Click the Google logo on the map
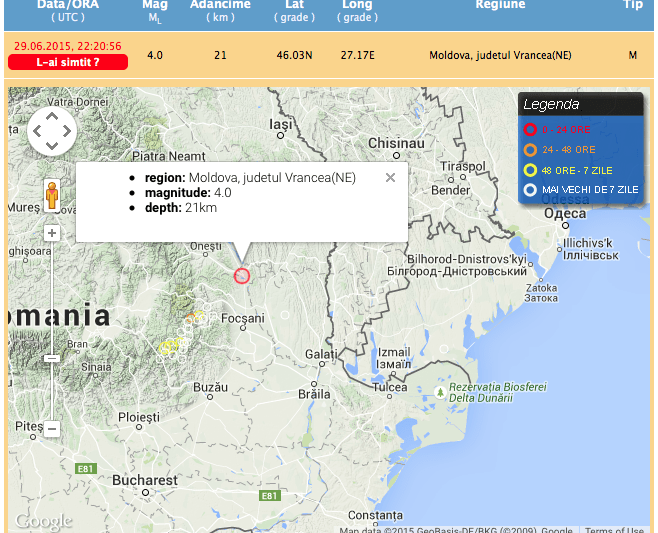The image size is (658, 533). tap(43, 521)
